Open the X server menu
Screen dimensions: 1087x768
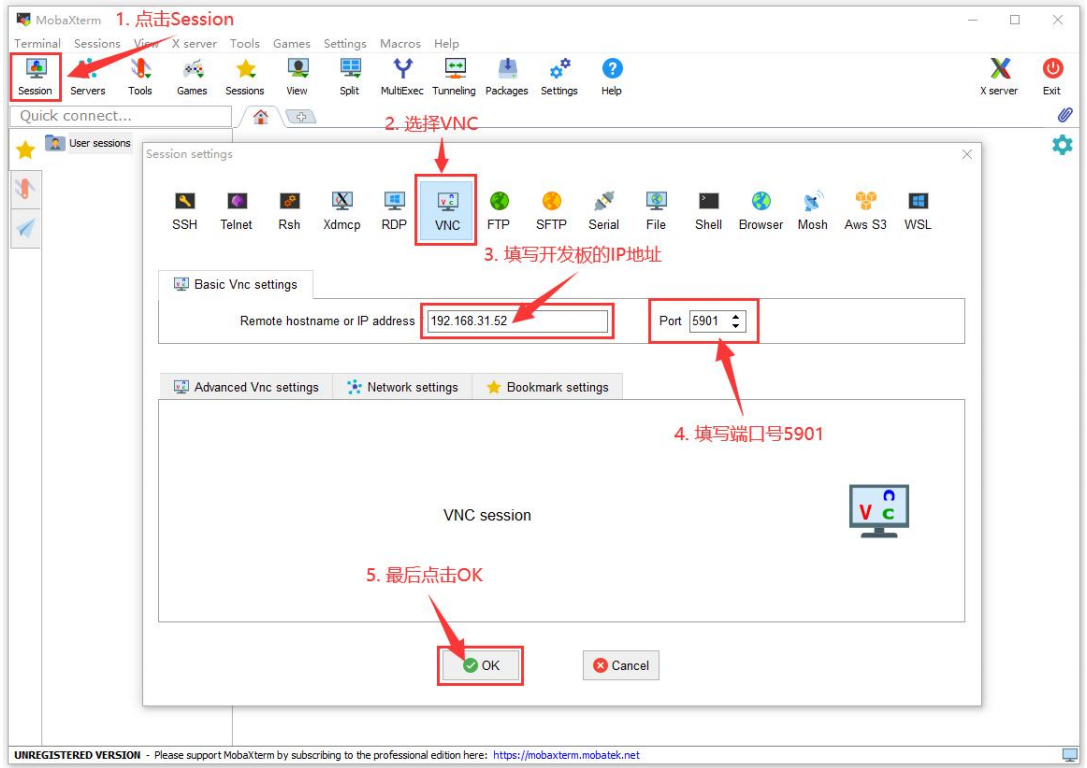(194, 43)
